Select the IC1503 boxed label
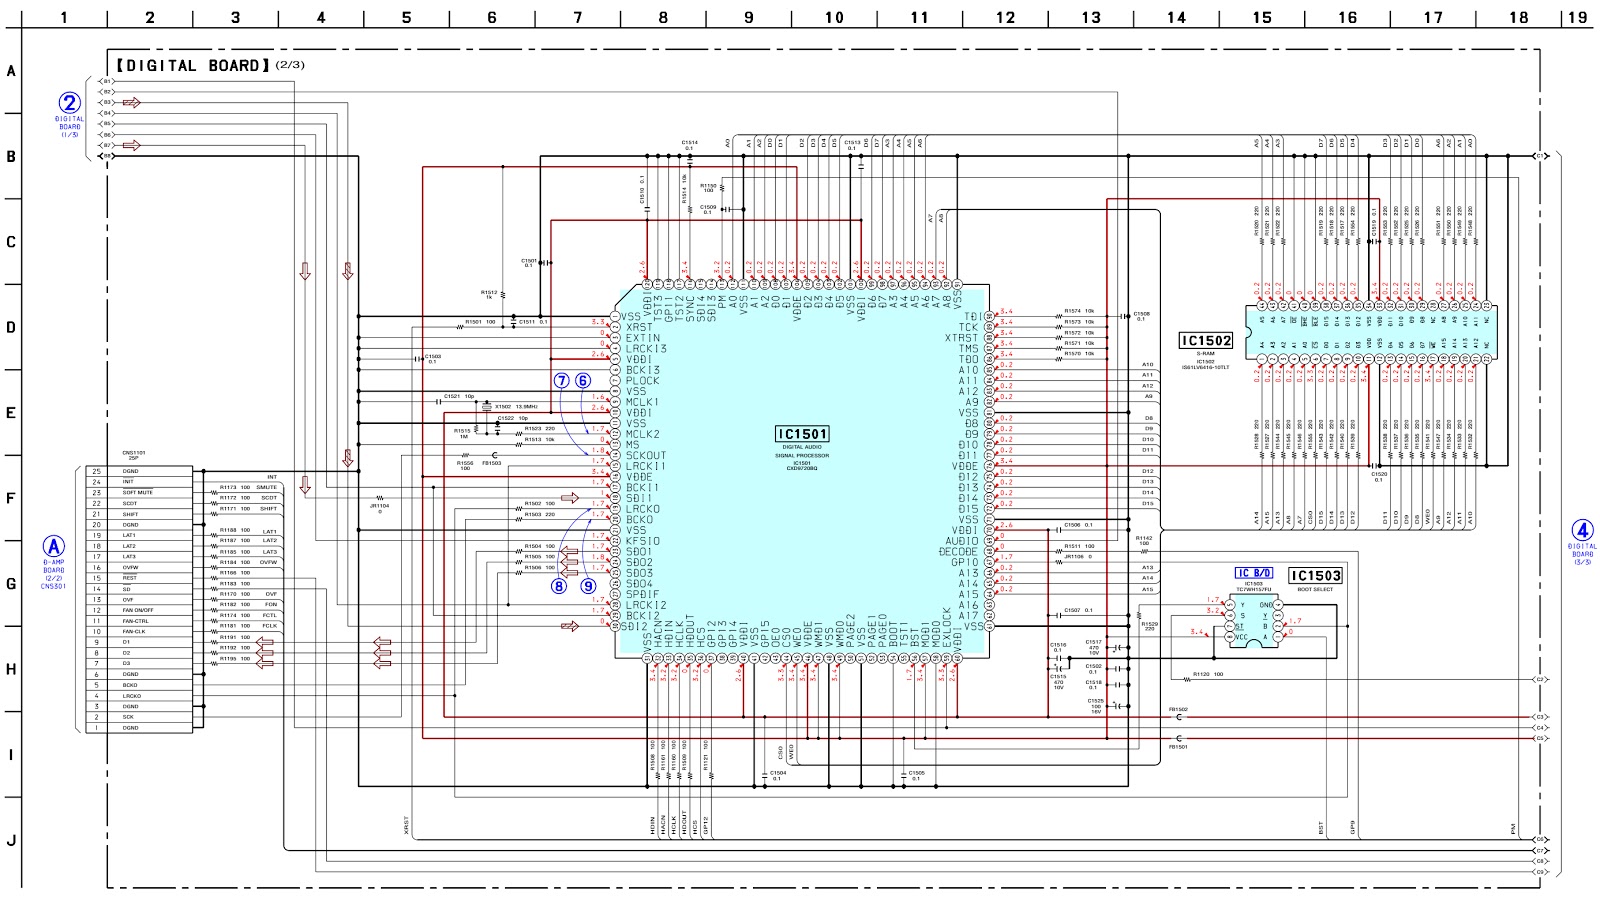Viewport: 1600px width, 898px height. pos(1315,575)
